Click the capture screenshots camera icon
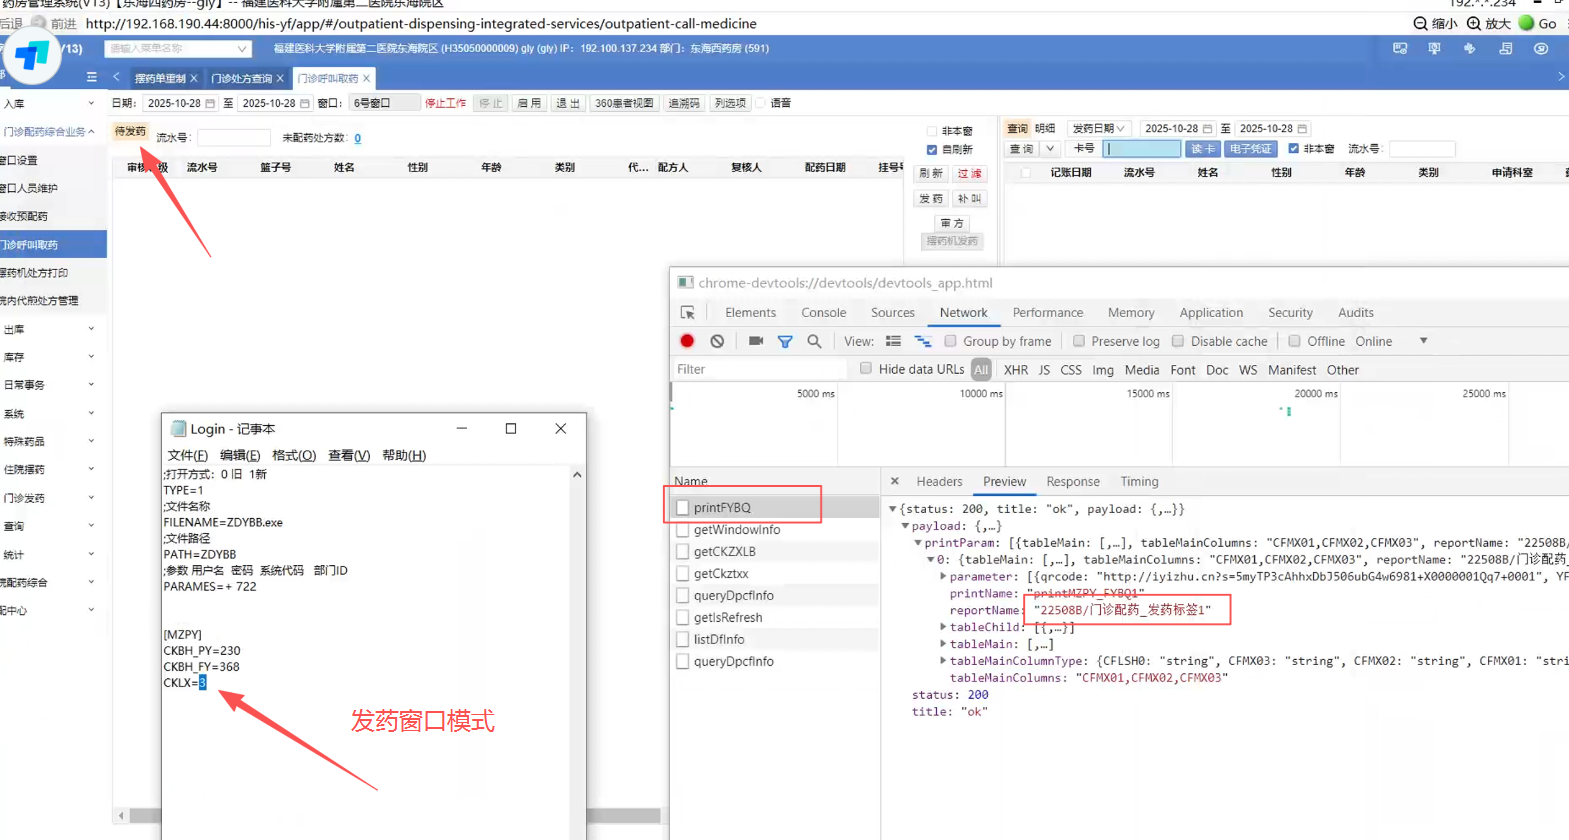This screenshot has height=840, width=1569. coord(756,341)
